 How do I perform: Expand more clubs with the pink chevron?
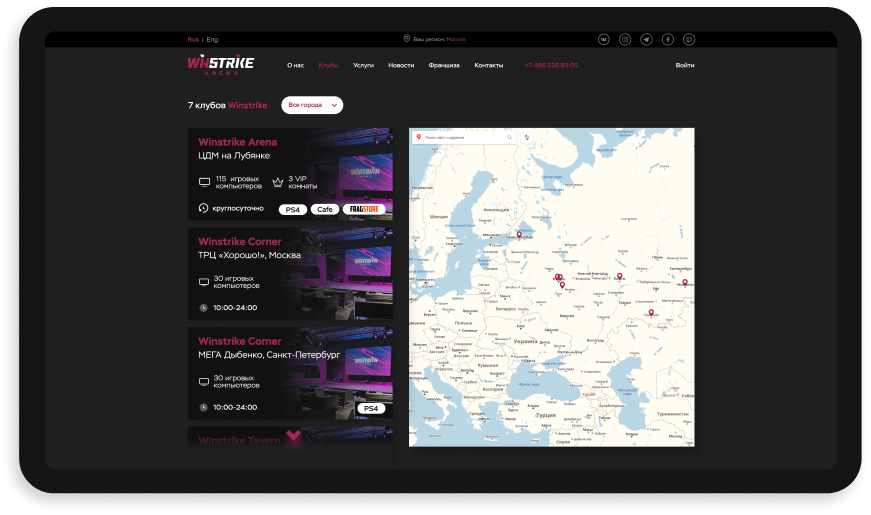coord(294,436)
